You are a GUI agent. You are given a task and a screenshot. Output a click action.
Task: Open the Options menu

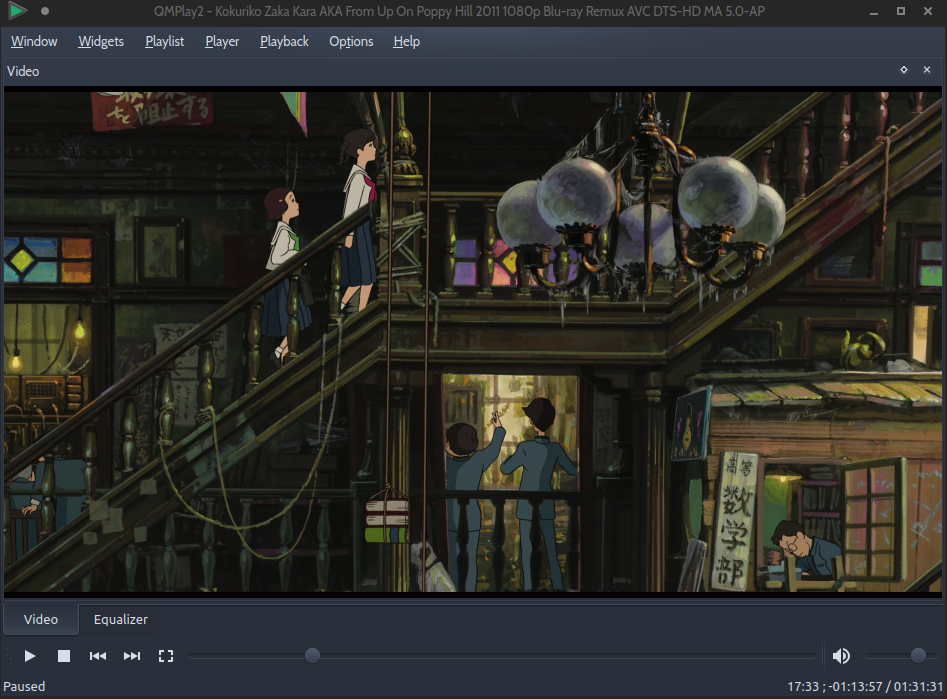(x=351, y=41)
